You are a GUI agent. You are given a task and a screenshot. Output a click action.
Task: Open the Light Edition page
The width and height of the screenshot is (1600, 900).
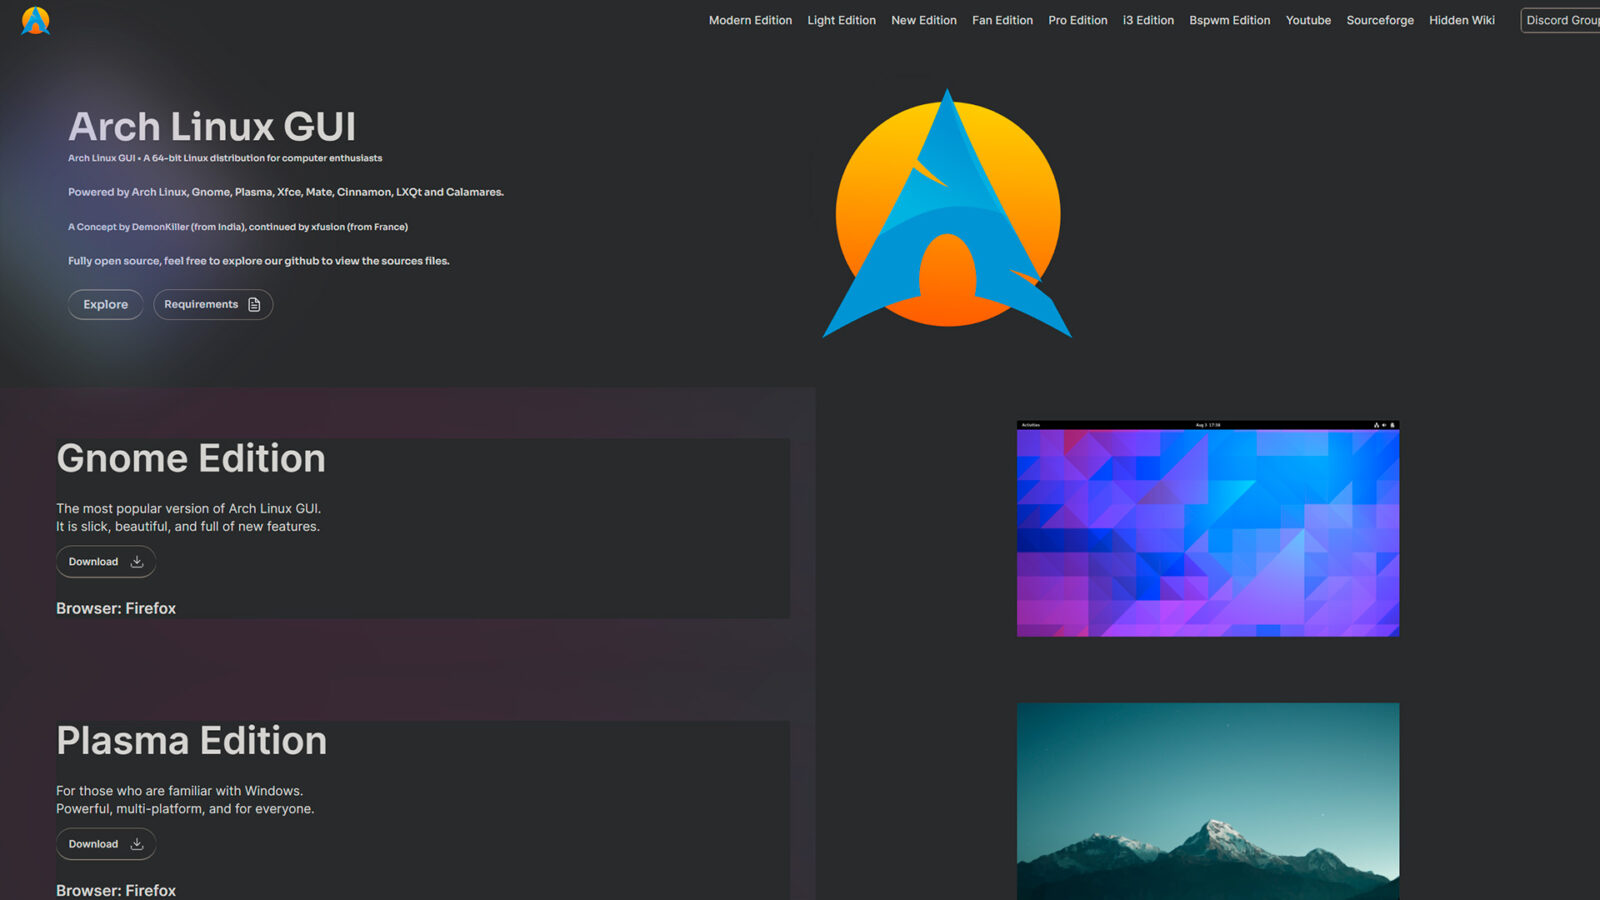pos(841,20)
